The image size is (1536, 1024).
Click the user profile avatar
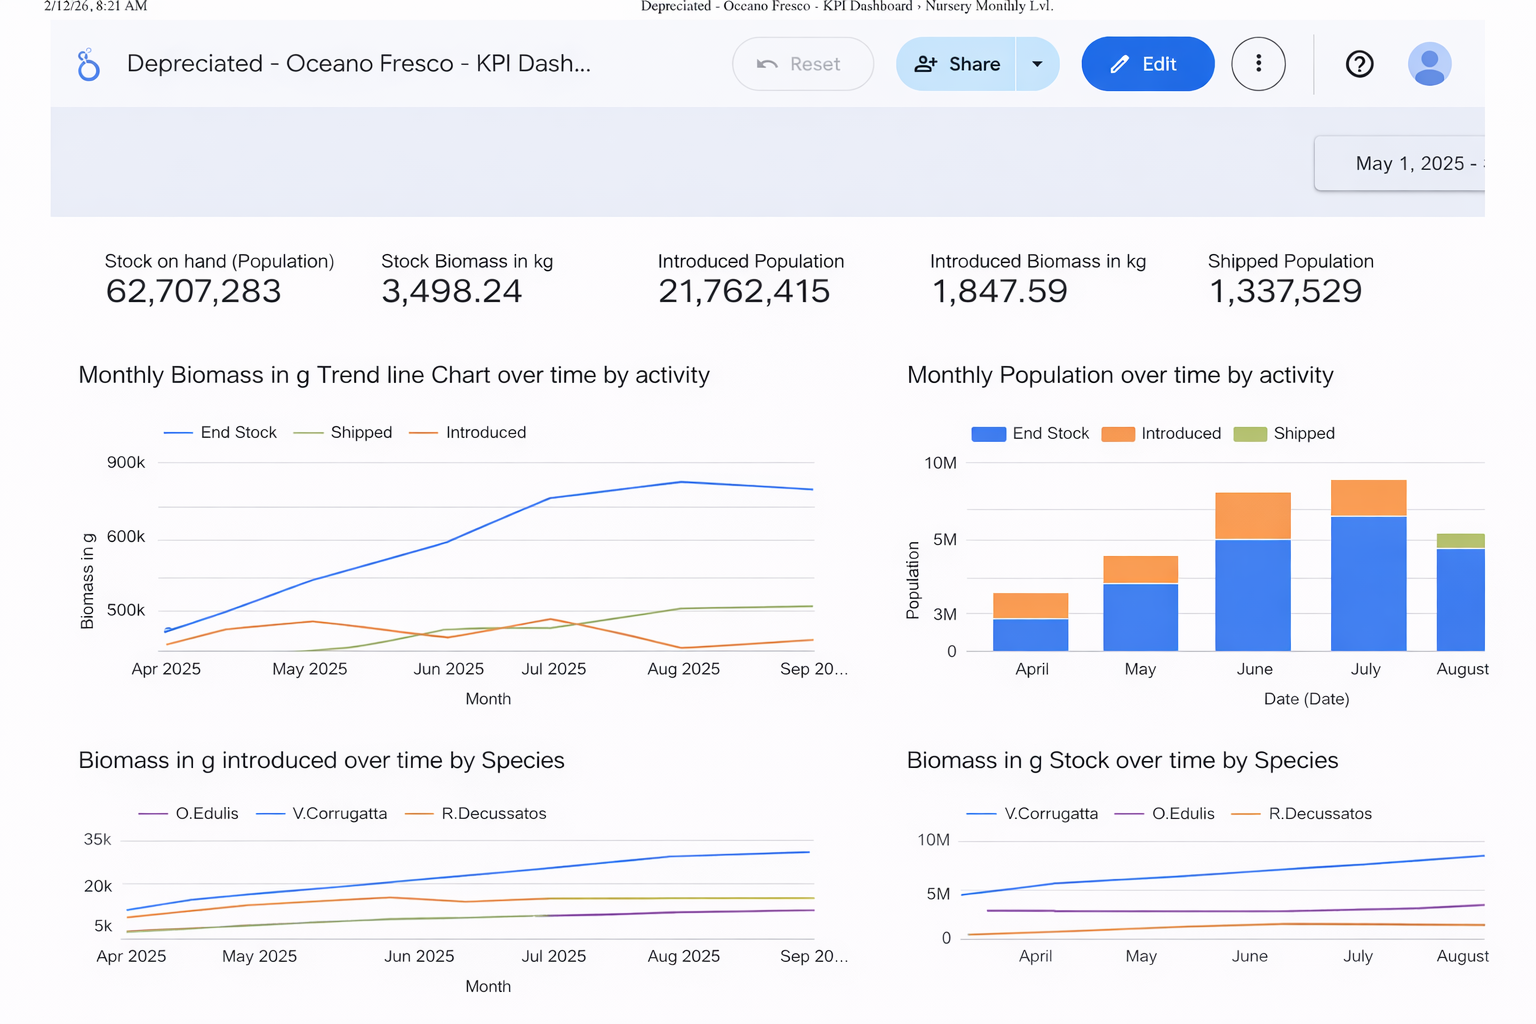(1429, 63)
